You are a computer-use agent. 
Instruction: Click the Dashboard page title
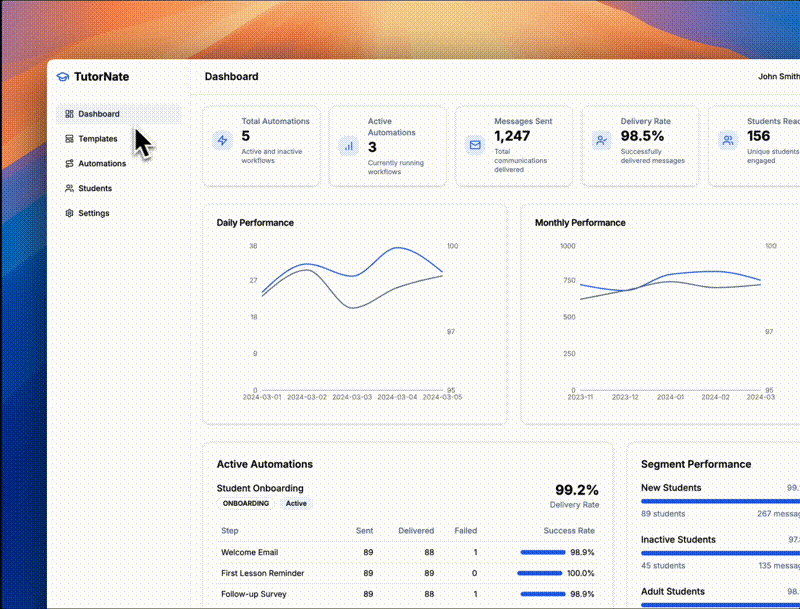(232, 77)
